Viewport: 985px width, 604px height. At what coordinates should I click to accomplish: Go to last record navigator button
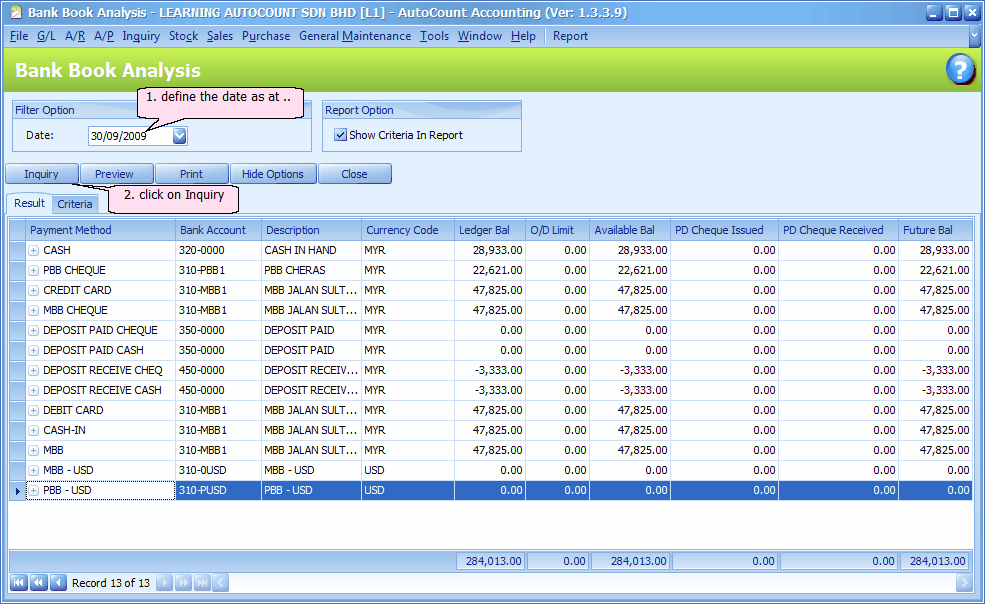click(202, 583)
